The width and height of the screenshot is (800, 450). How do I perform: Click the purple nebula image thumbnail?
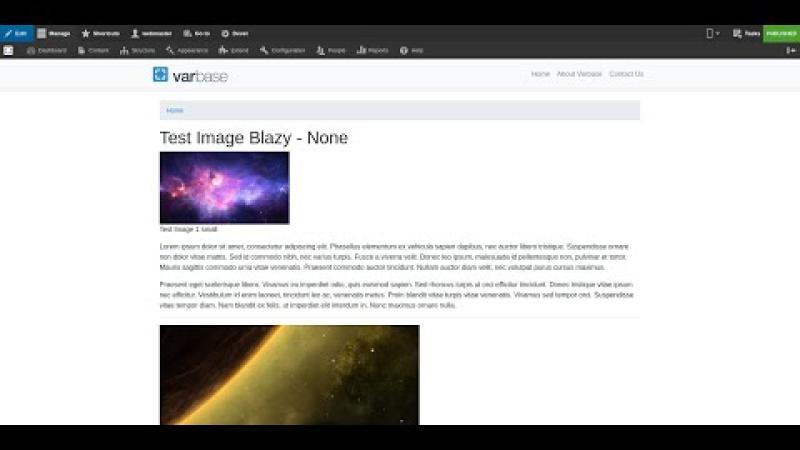click(224, 188)
